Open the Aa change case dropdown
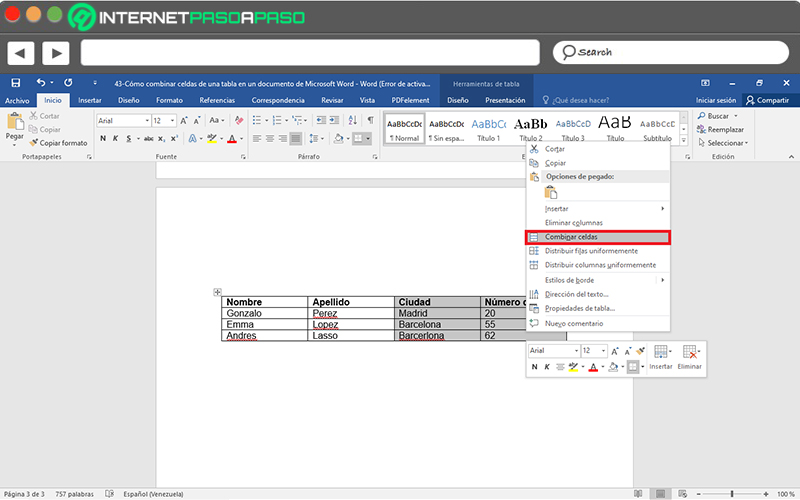The width and height of the screenshot is (800, 500). 217,120
